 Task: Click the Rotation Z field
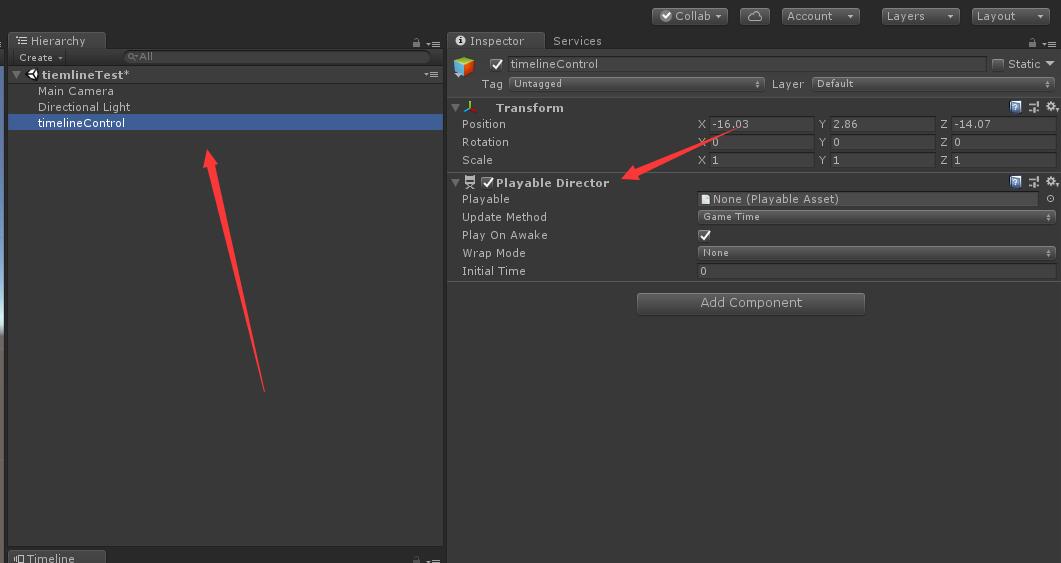coord(1003,142)
